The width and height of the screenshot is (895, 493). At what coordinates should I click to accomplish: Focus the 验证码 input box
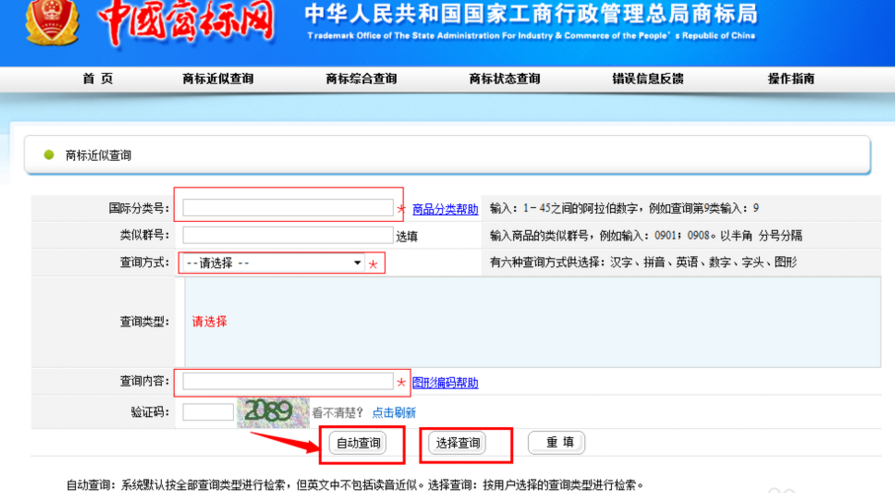pyautogui.click(x=208, y=412)
